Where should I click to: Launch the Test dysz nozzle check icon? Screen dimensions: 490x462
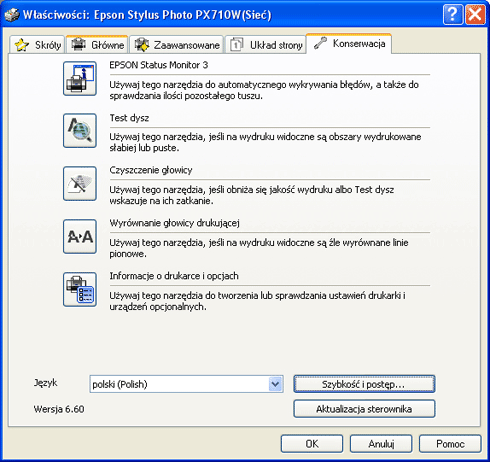80,130
